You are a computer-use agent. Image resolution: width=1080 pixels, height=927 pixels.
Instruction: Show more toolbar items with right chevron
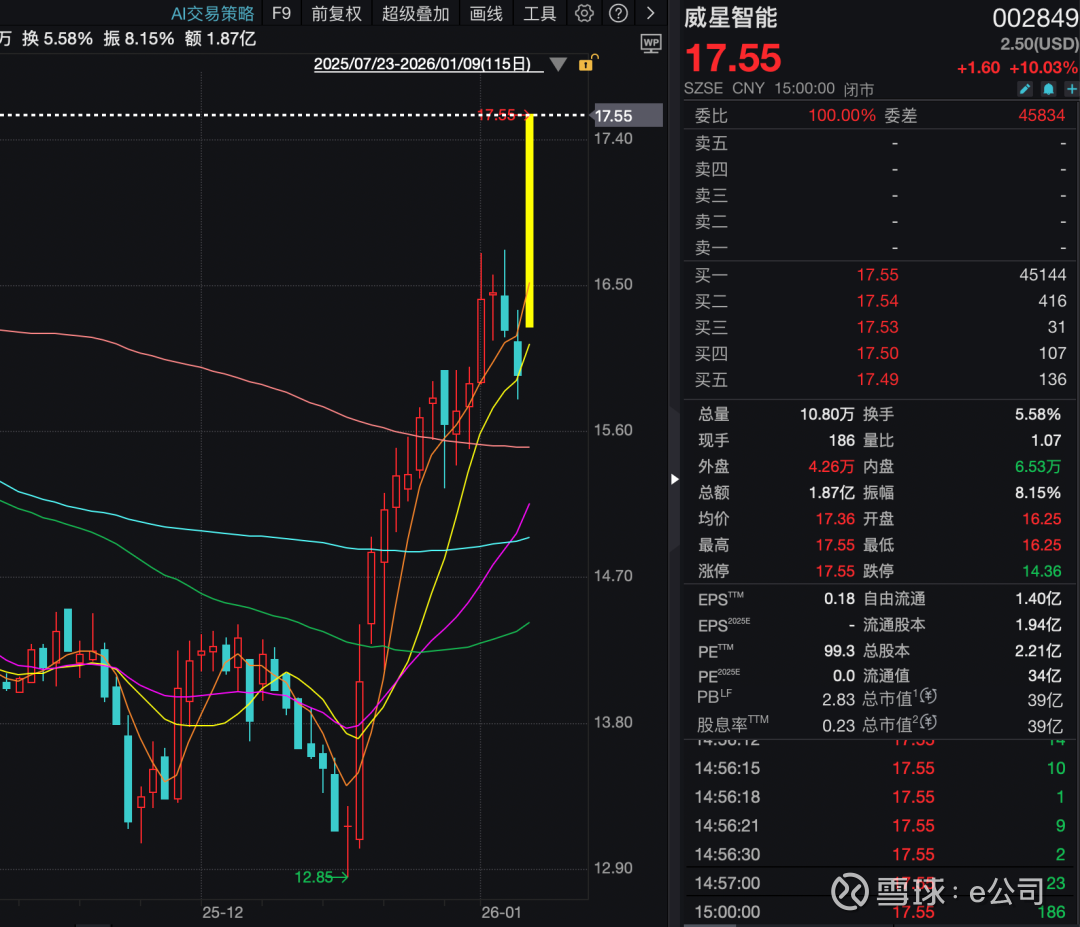(650, 13)
